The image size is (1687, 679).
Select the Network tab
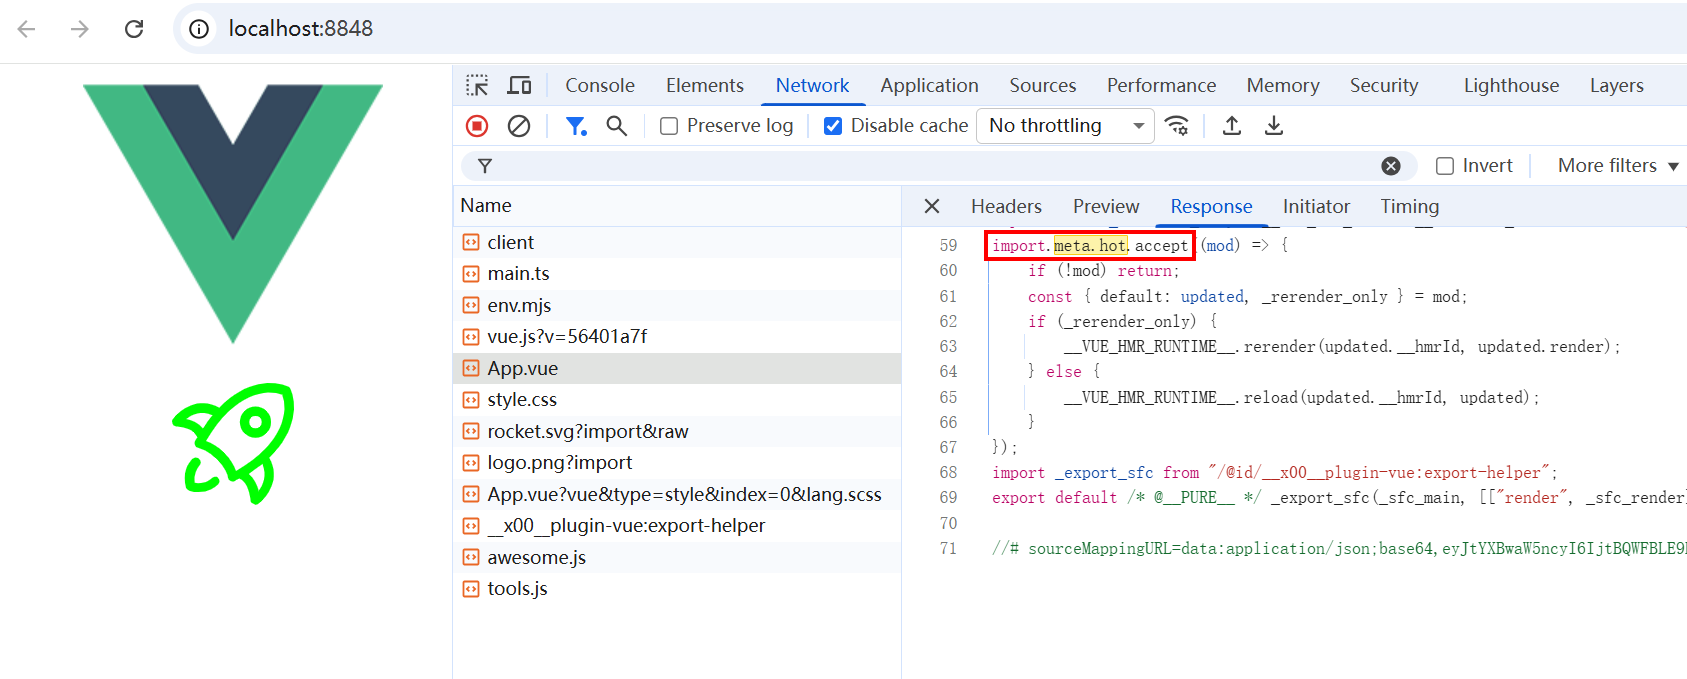tap(812, 86)
